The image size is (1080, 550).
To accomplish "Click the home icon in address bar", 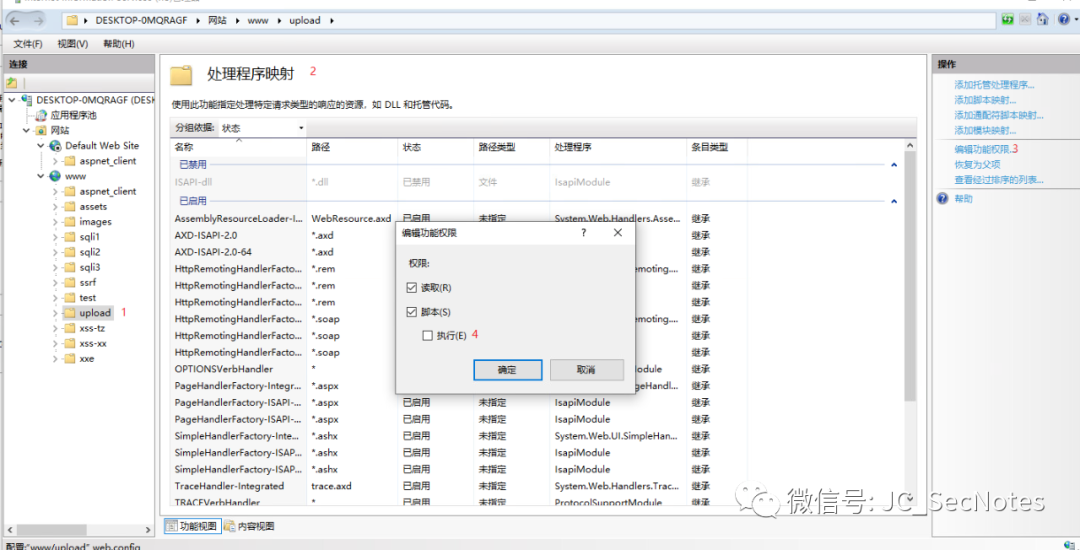I will click(1043, 19).
